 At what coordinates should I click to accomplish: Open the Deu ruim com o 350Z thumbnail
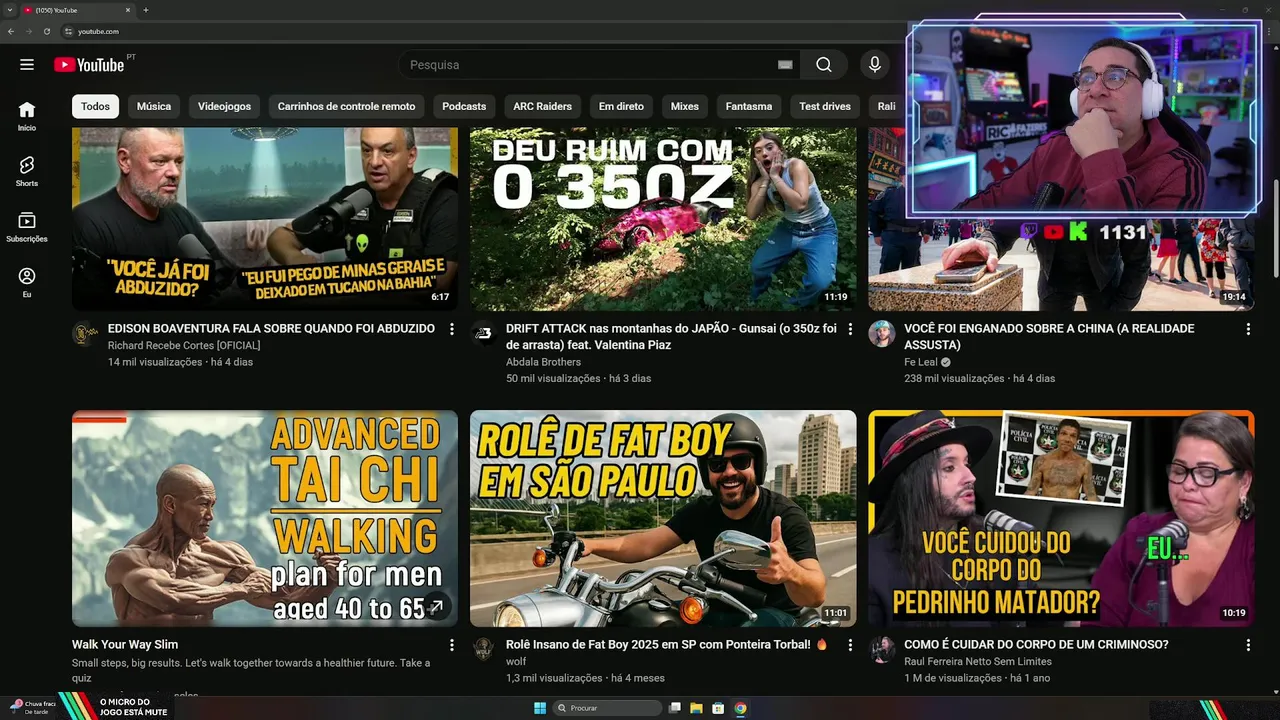(663, 219)
